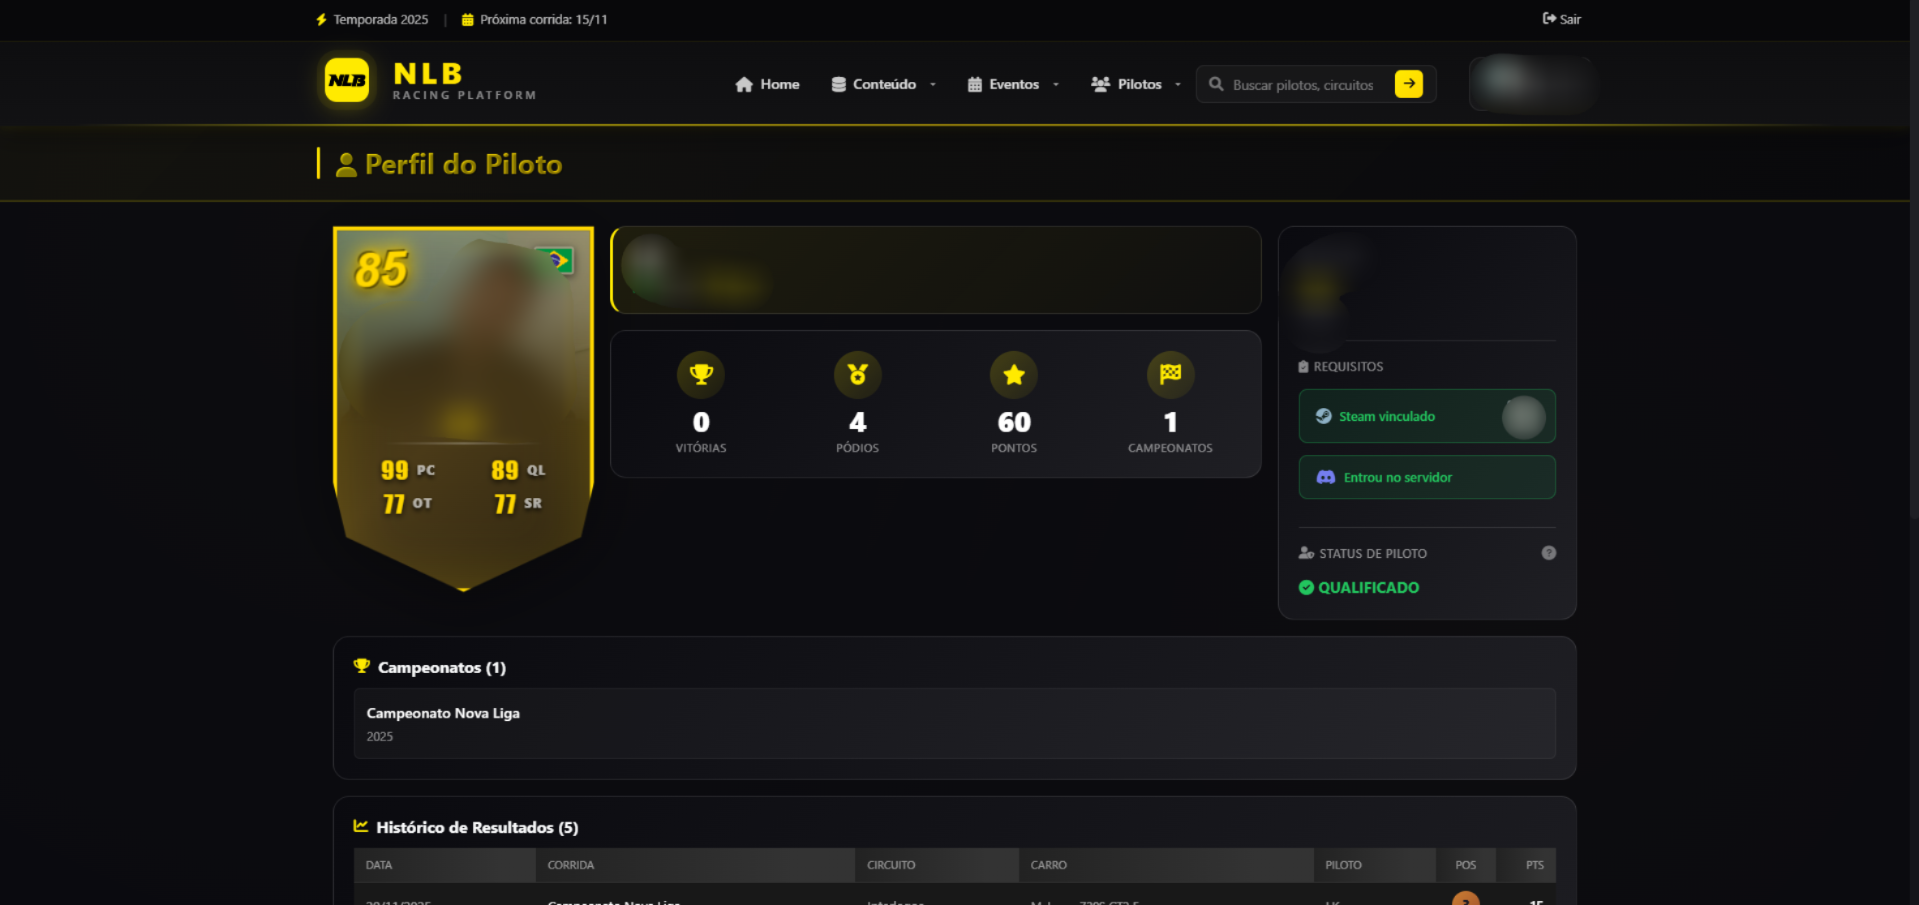1919x905 pixels.
Task: Open the help icon beside Status de Piloto
Action: (x=1548, y=552)
